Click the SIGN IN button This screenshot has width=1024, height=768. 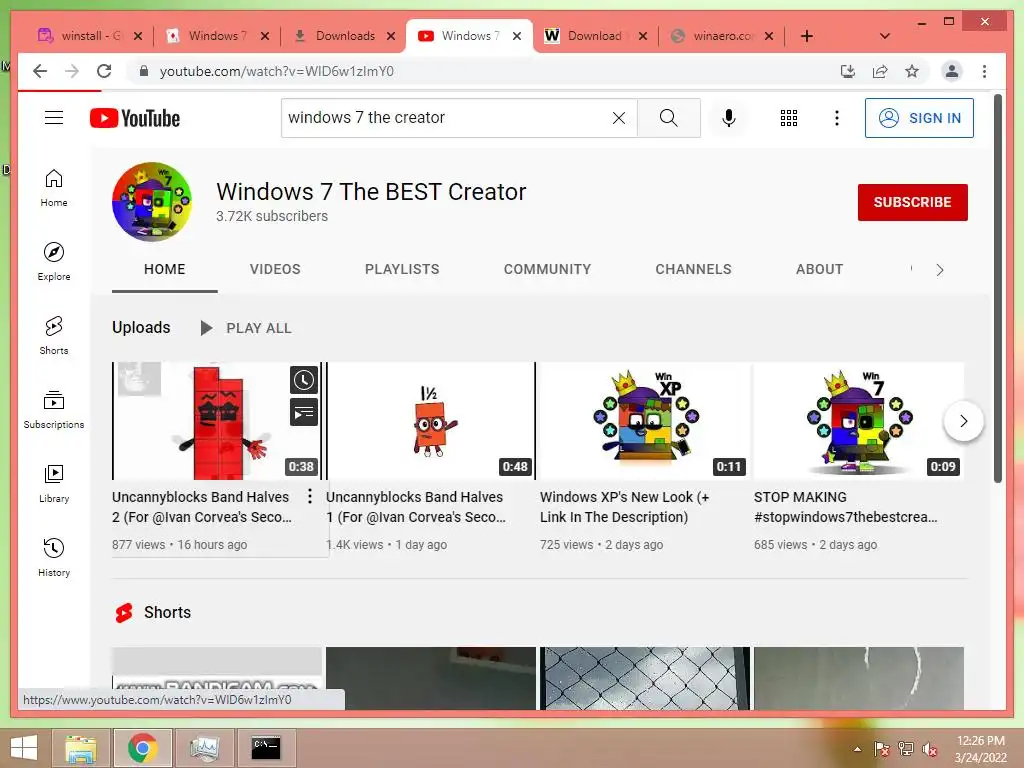[x=919, y=118]
